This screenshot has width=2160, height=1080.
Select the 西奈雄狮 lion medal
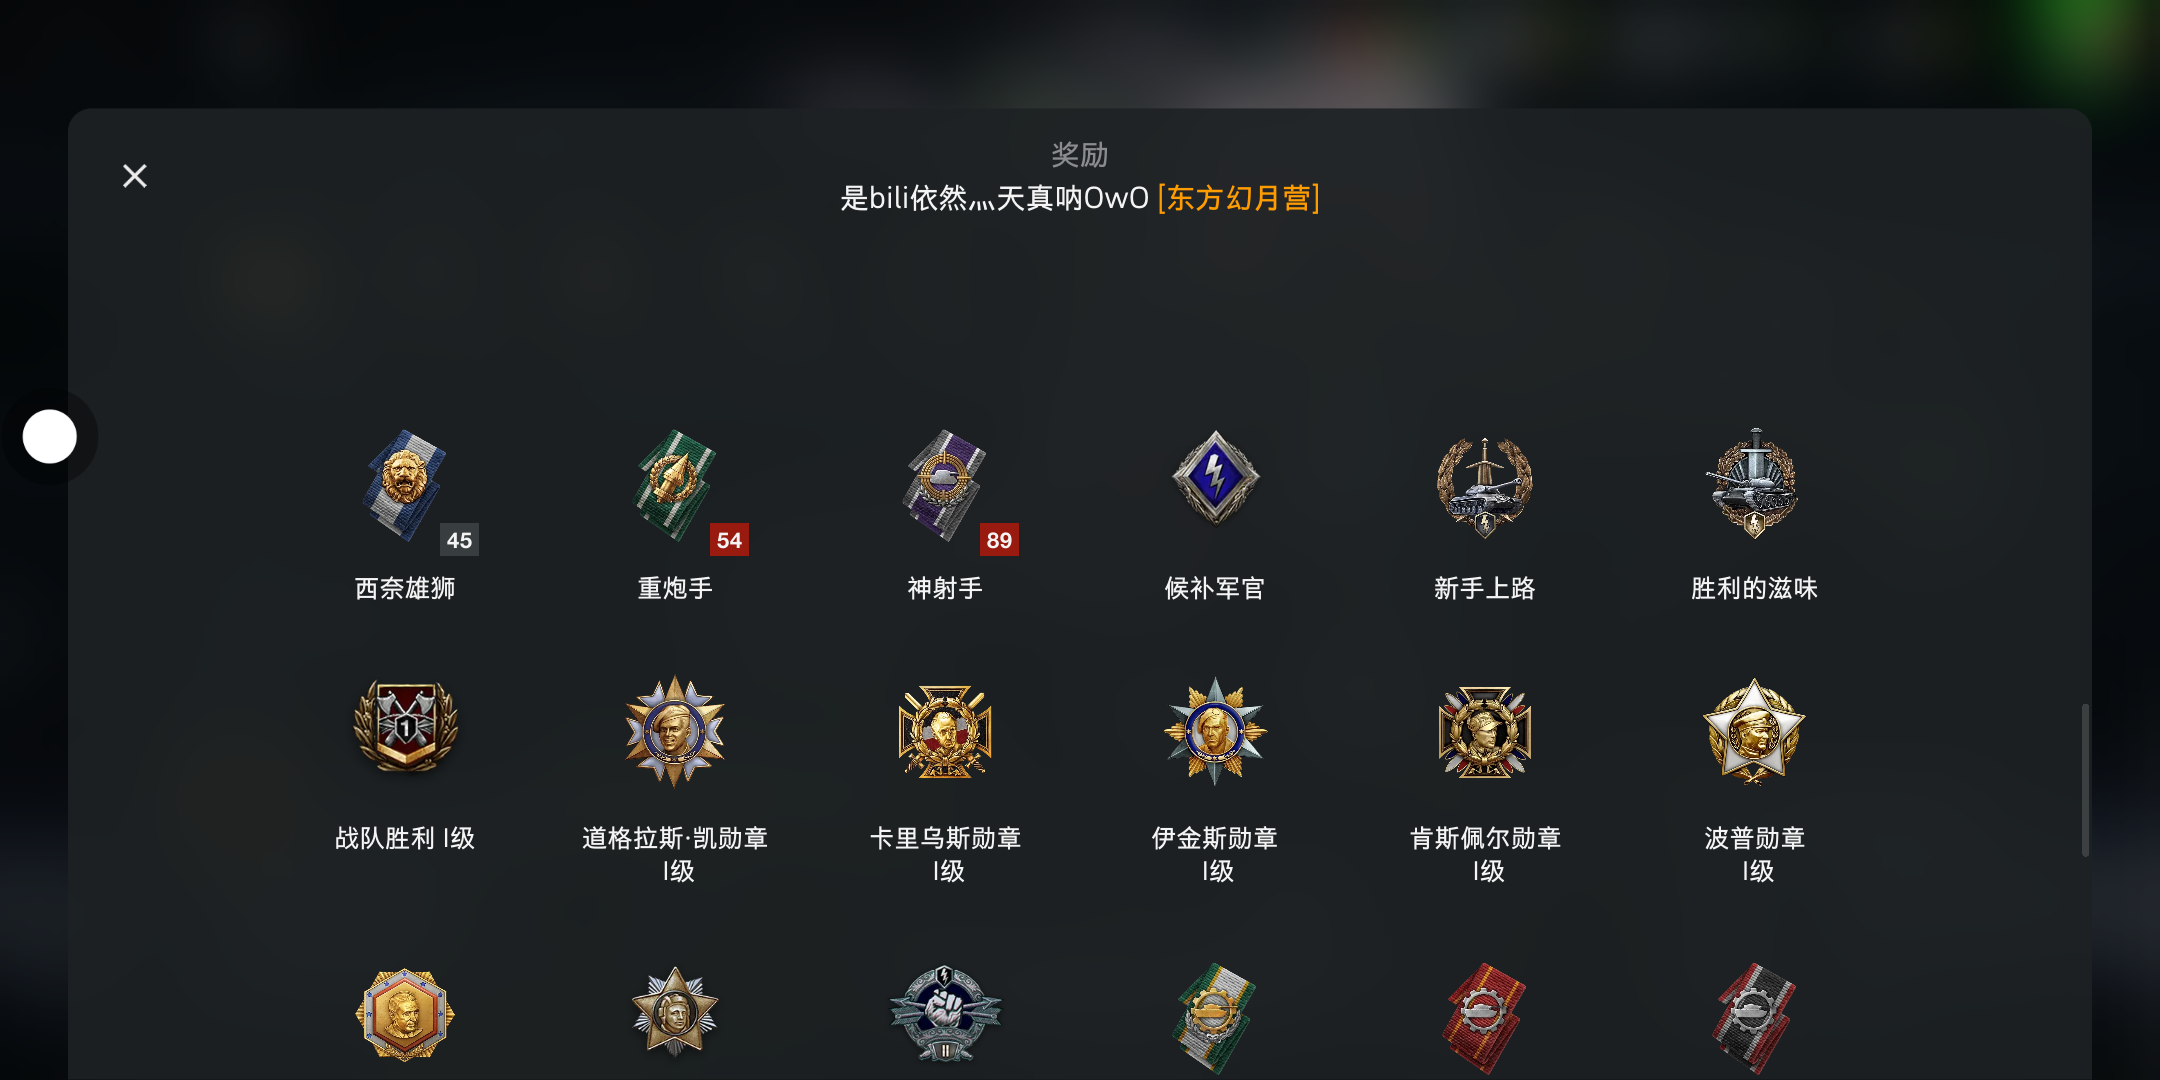click(405, 486)
